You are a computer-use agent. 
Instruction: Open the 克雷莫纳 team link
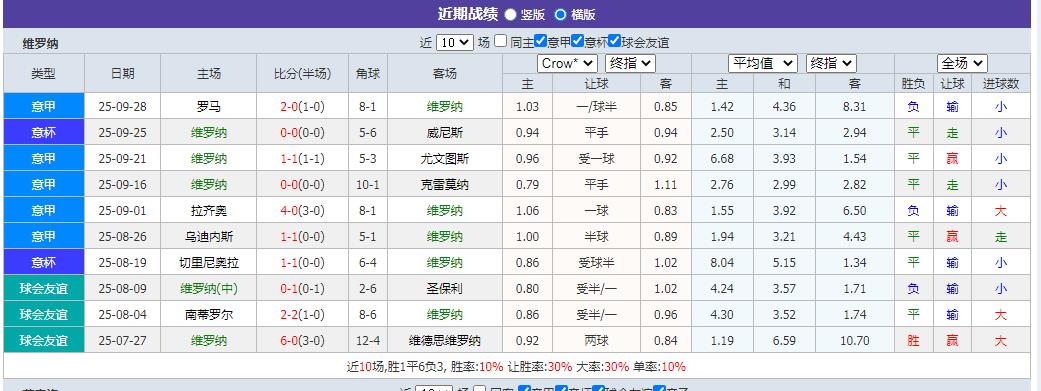pyautogui.click(x=444, y=185)
